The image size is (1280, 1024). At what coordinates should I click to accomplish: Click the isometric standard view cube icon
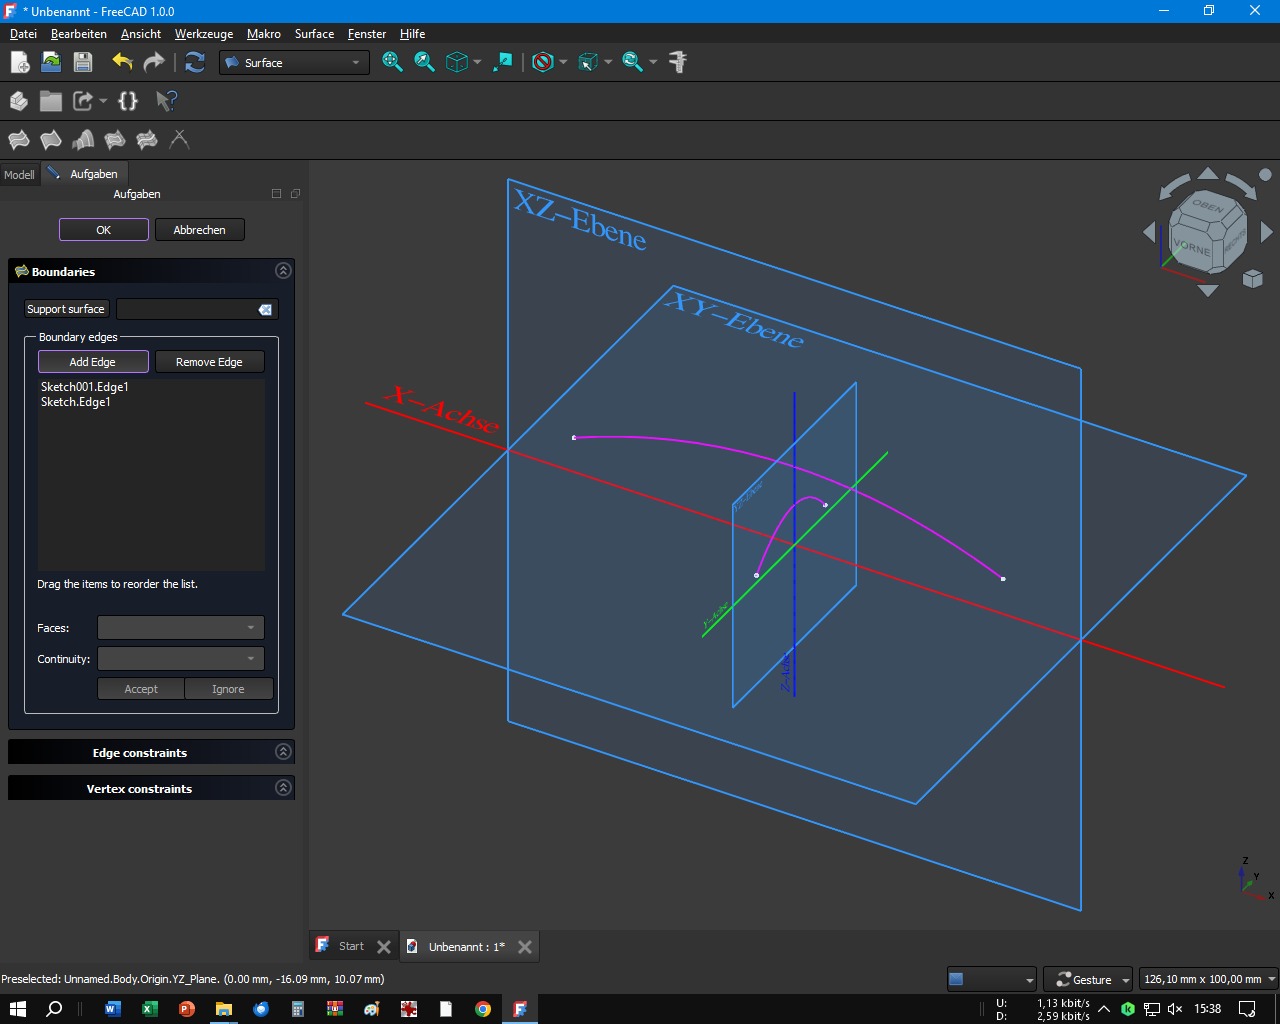[x=456, y=62]
